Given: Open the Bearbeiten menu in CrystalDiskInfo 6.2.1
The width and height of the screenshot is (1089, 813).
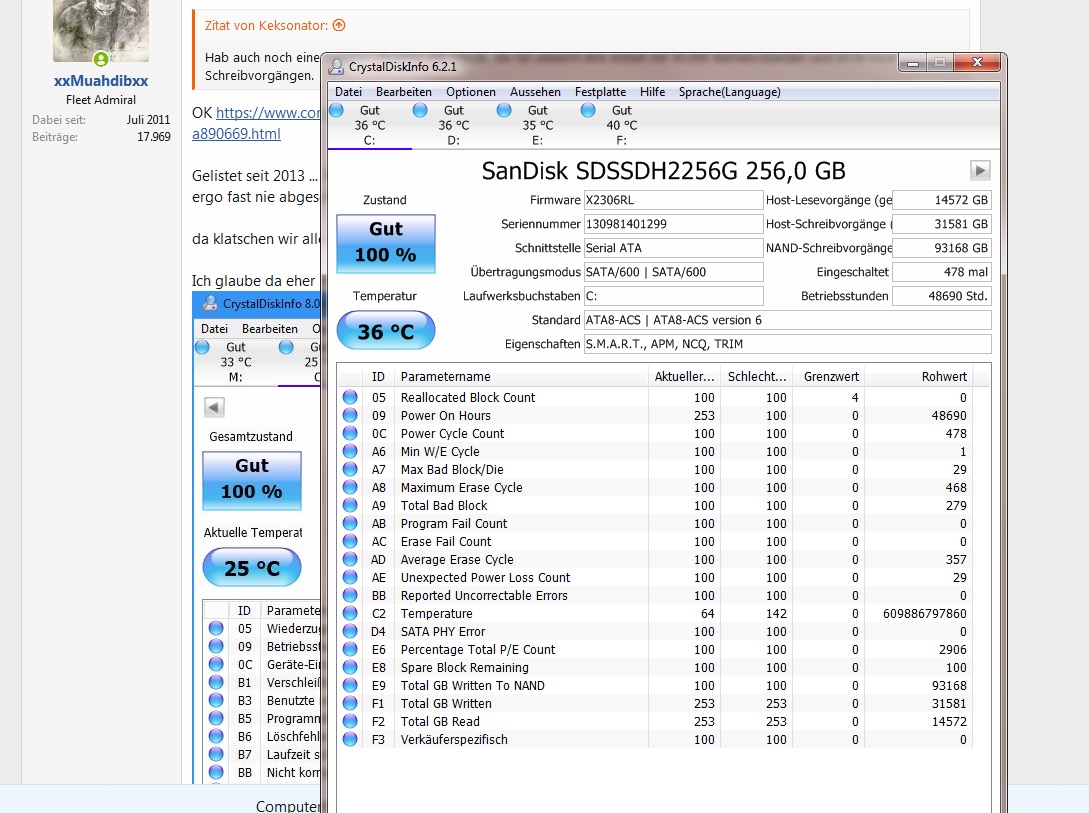Looking at the screenshot, I should pos(404,92).
